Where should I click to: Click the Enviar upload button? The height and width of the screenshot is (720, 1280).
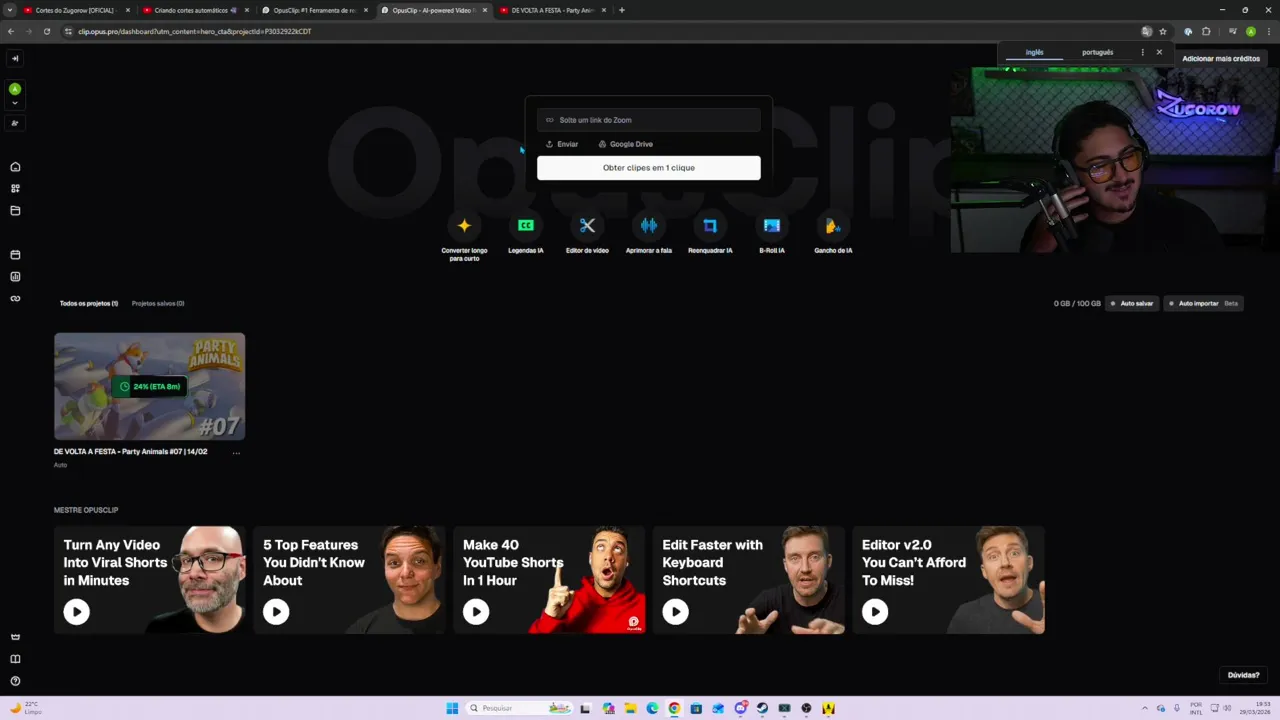tap(562, 144)
